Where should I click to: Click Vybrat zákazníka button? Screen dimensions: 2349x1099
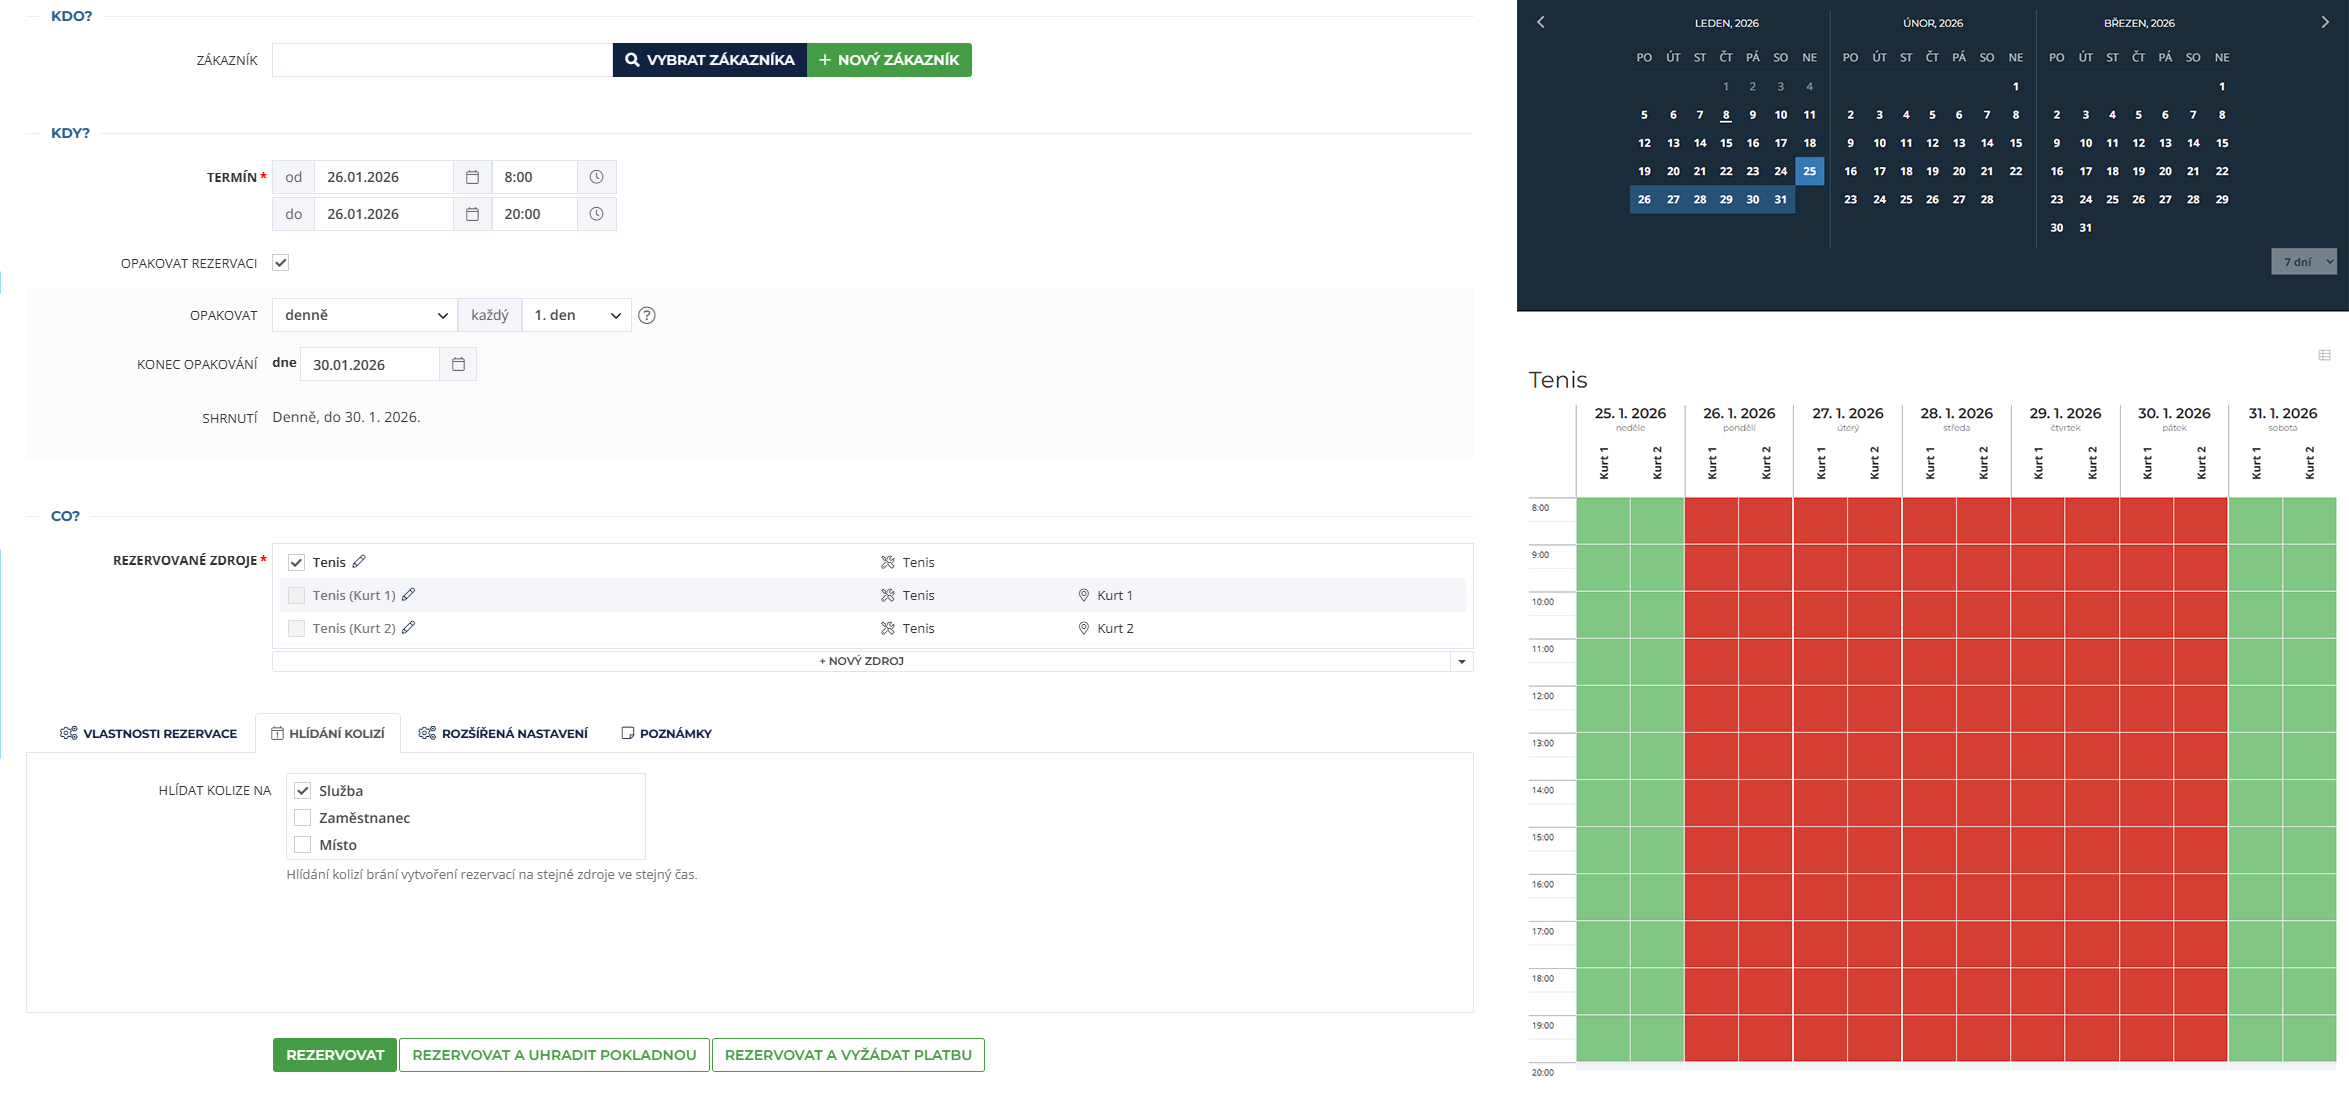(x=709, y=60)
